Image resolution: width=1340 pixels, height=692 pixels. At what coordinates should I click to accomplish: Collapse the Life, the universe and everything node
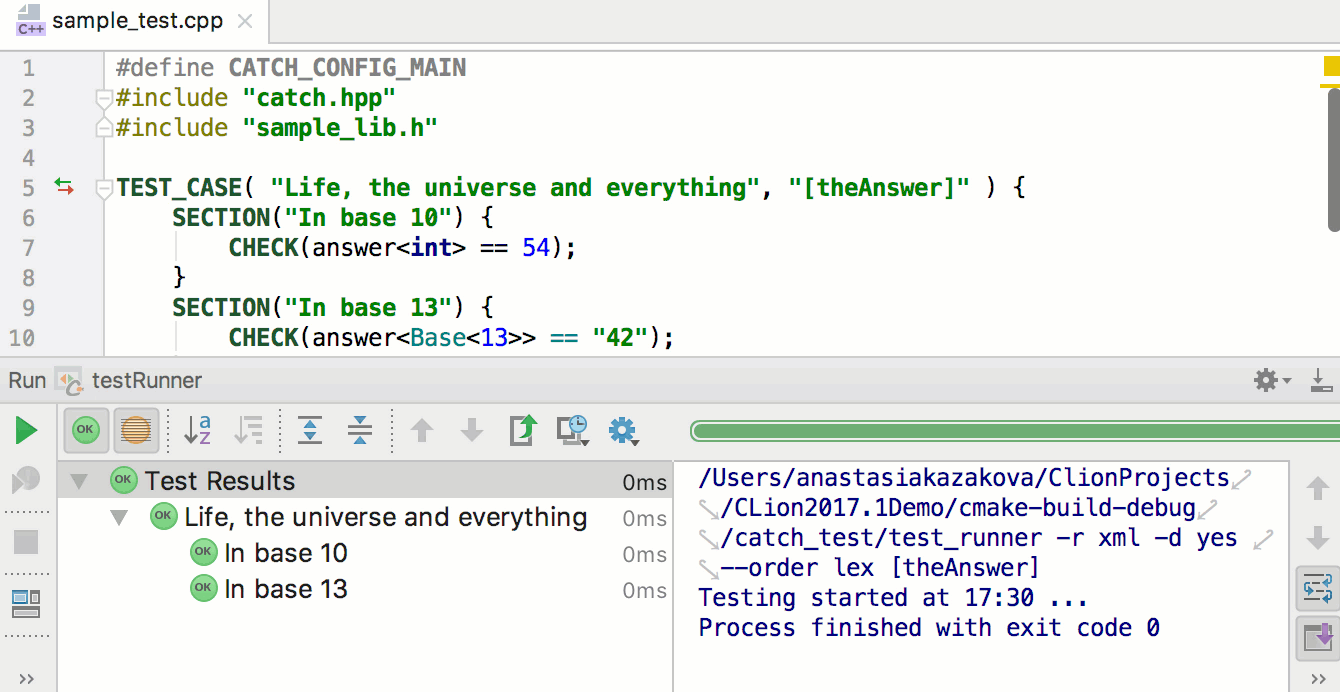(x=119, y=517)
